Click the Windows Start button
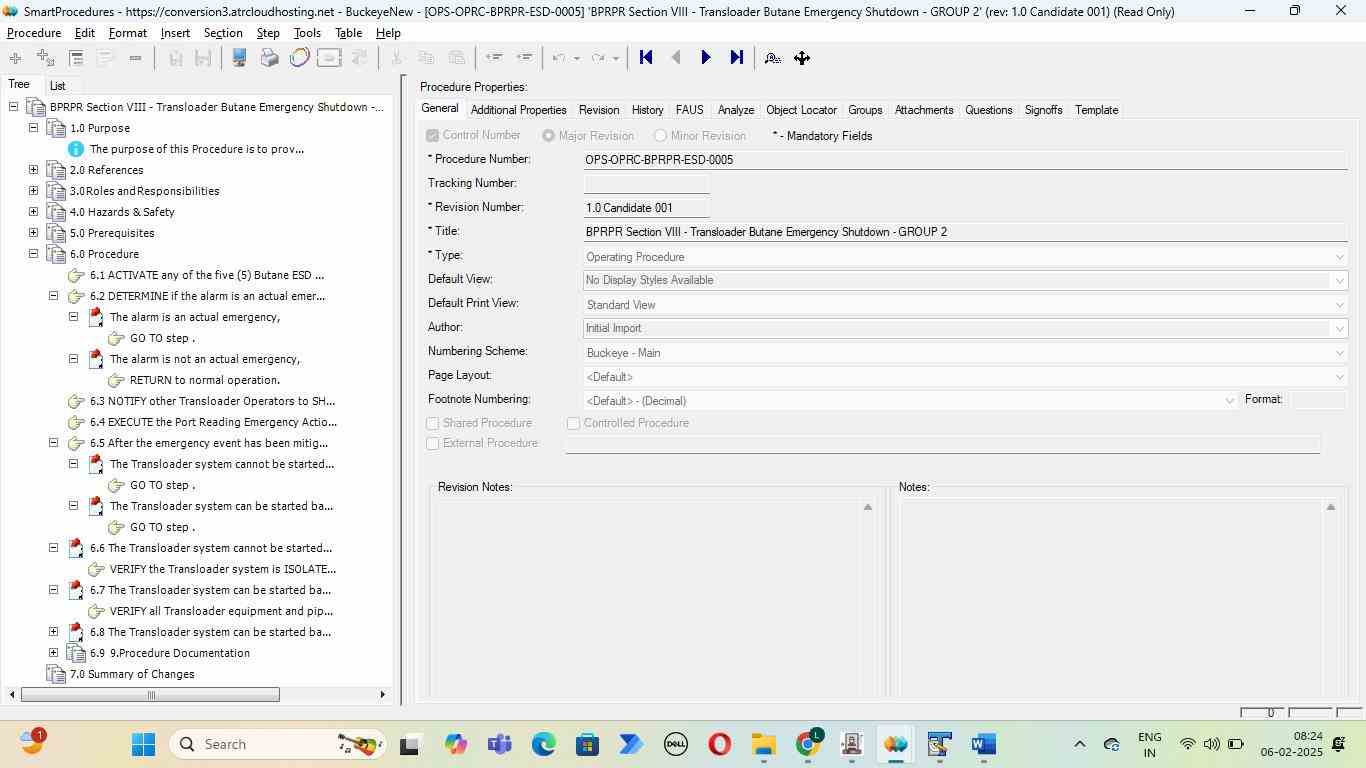1366x768 pixels. coord(143,744)
